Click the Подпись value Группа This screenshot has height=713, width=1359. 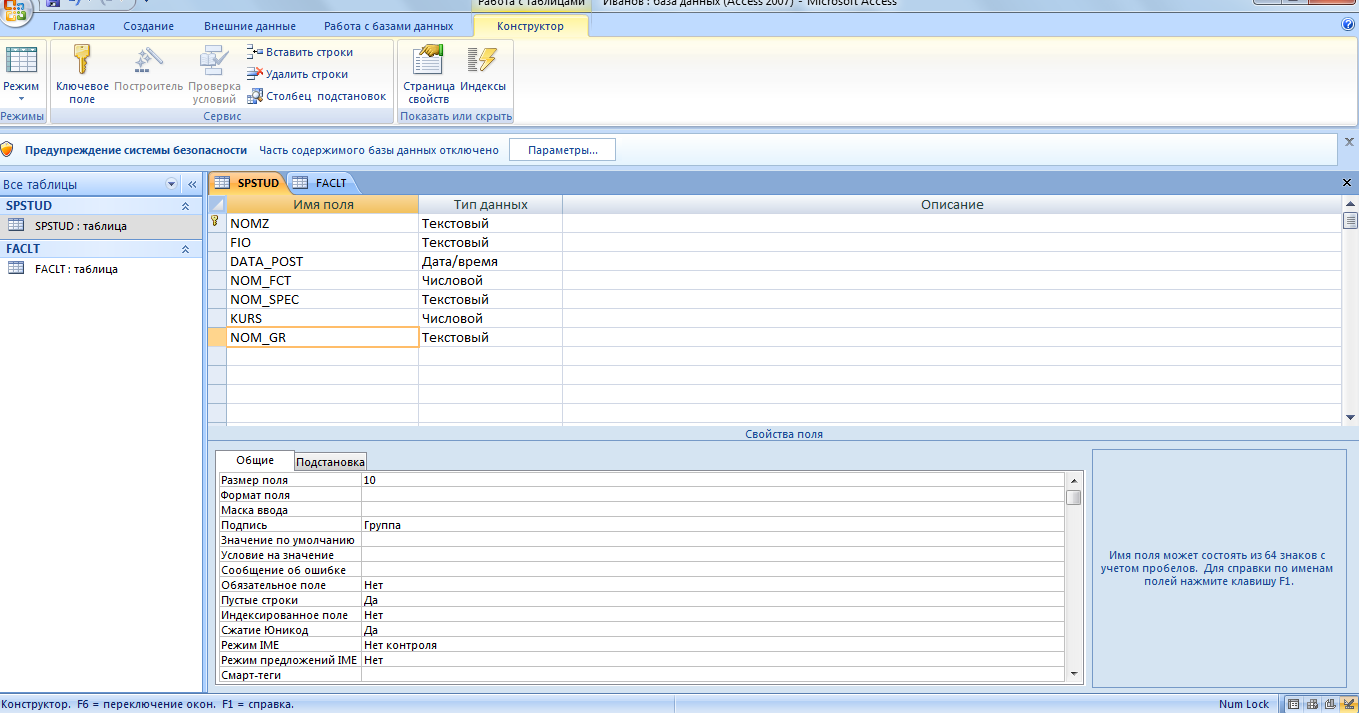click(713, 525)
